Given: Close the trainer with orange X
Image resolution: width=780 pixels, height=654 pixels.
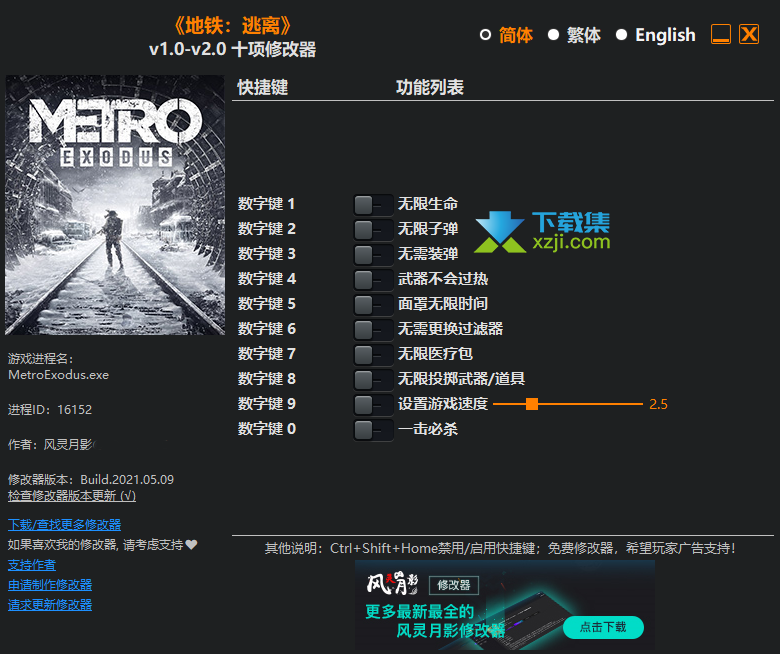Looking at the screenshot, I should (749, 34).
